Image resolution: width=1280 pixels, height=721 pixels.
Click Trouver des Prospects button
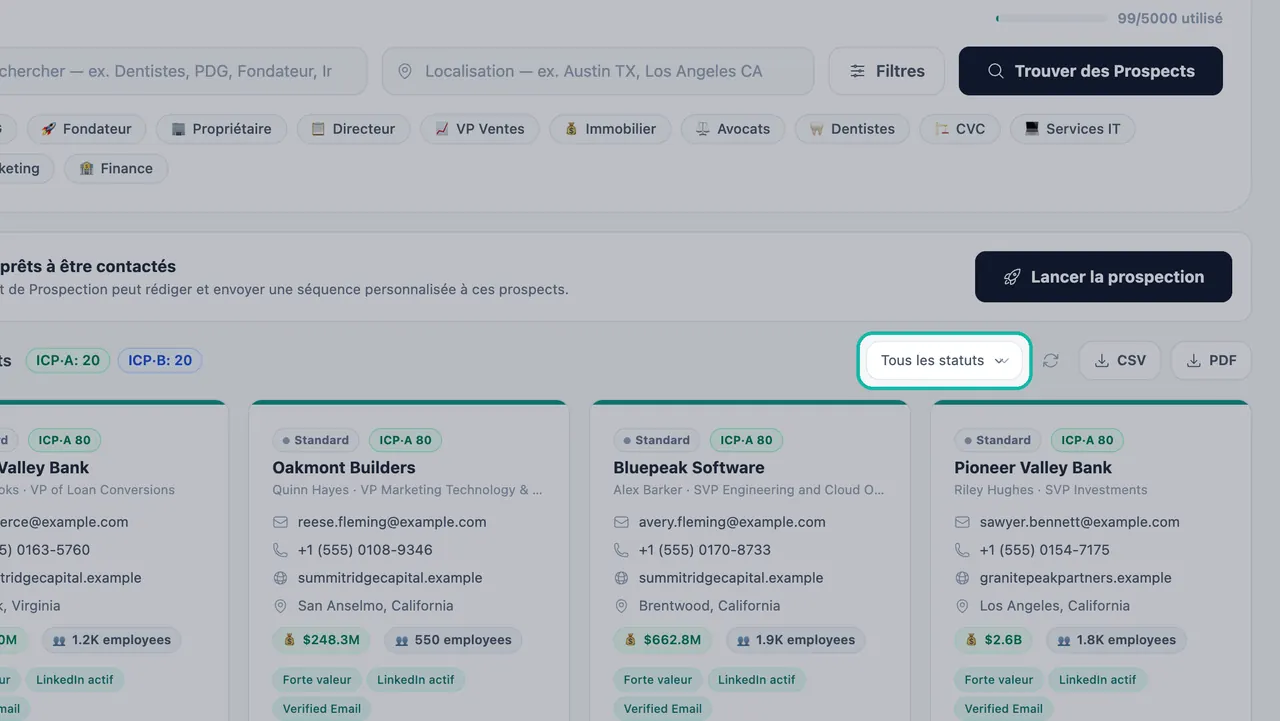(1090, 71)
